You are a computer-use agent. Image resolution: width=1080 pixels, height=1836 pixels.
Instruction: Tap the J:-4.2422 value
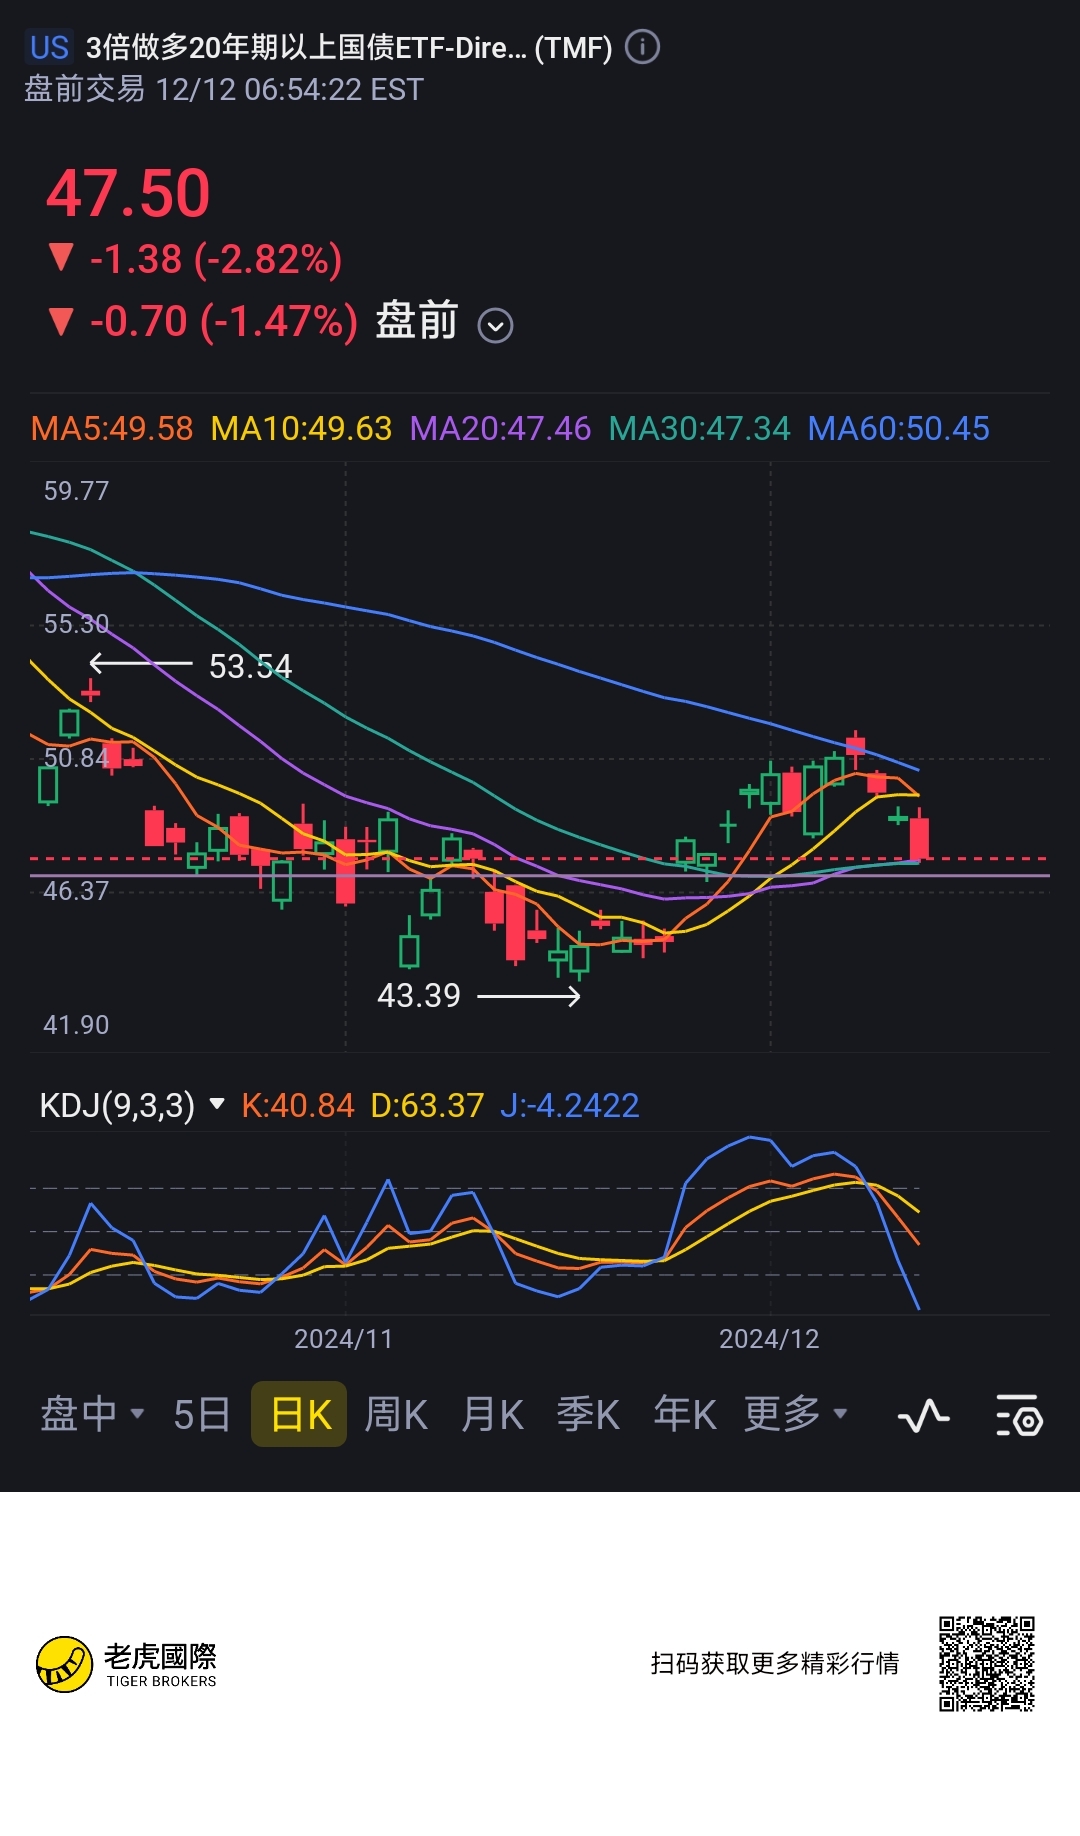569,1105
